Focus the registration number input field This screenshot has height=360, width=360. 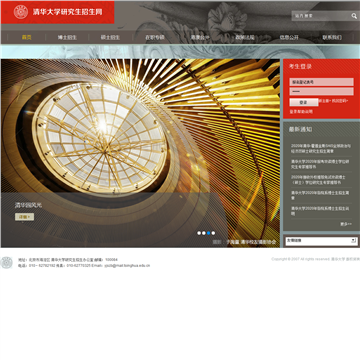coord(321,82)
